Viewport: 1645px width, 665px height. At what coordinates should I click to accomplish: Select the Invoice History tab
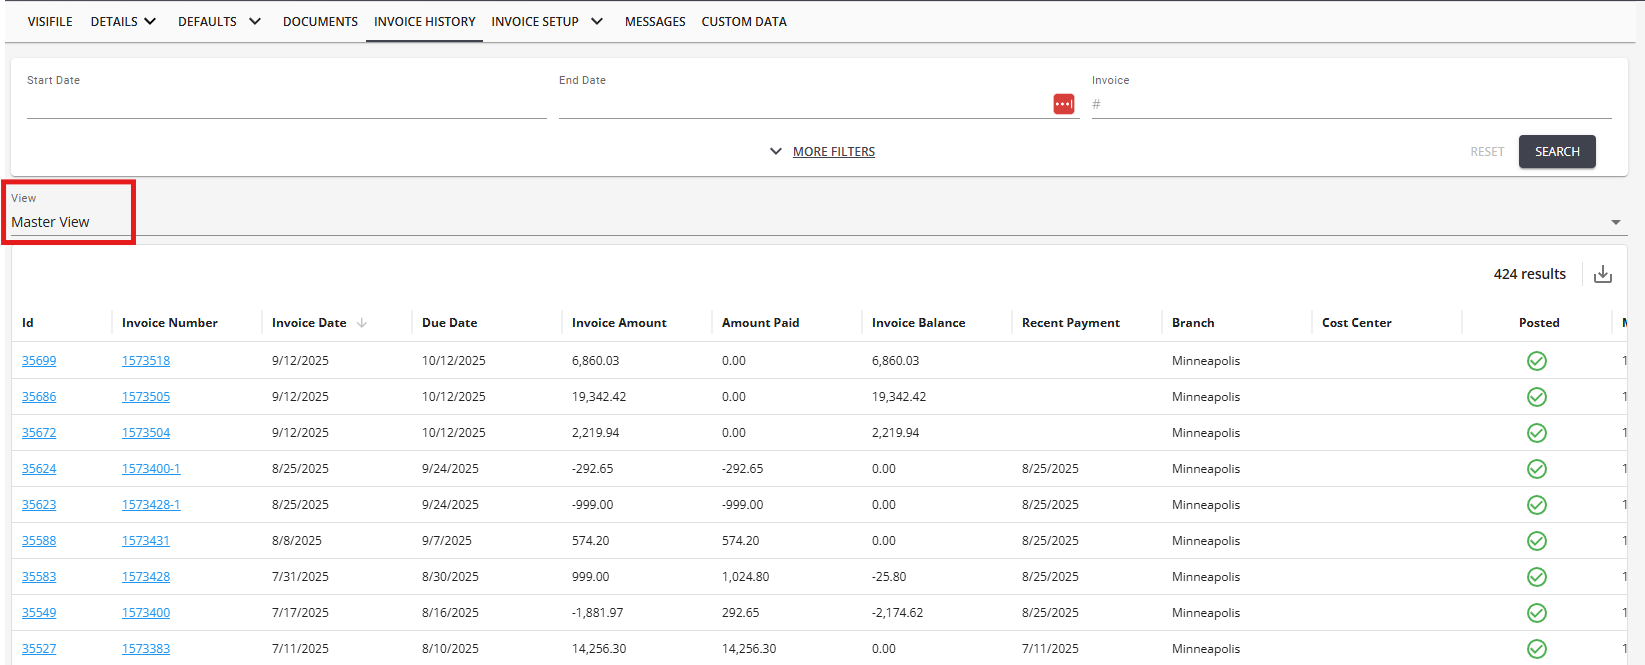pyautogui.click(x=425, y=21)
